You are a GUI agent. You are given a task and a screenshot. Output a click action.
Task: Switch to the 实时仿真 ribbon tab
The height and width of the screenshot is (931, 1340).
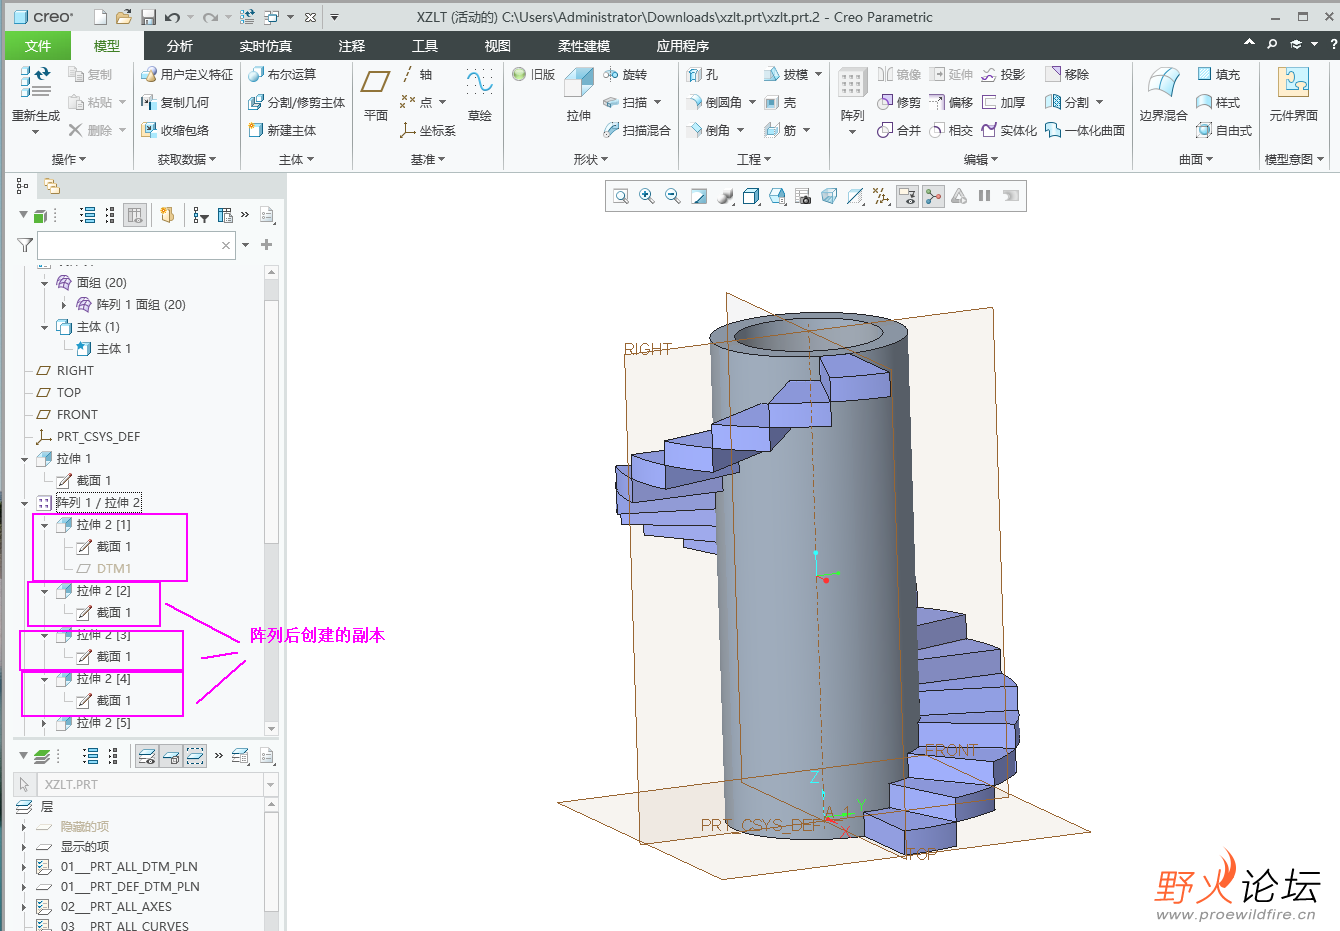pyautogui.click(x=266, y=46)
